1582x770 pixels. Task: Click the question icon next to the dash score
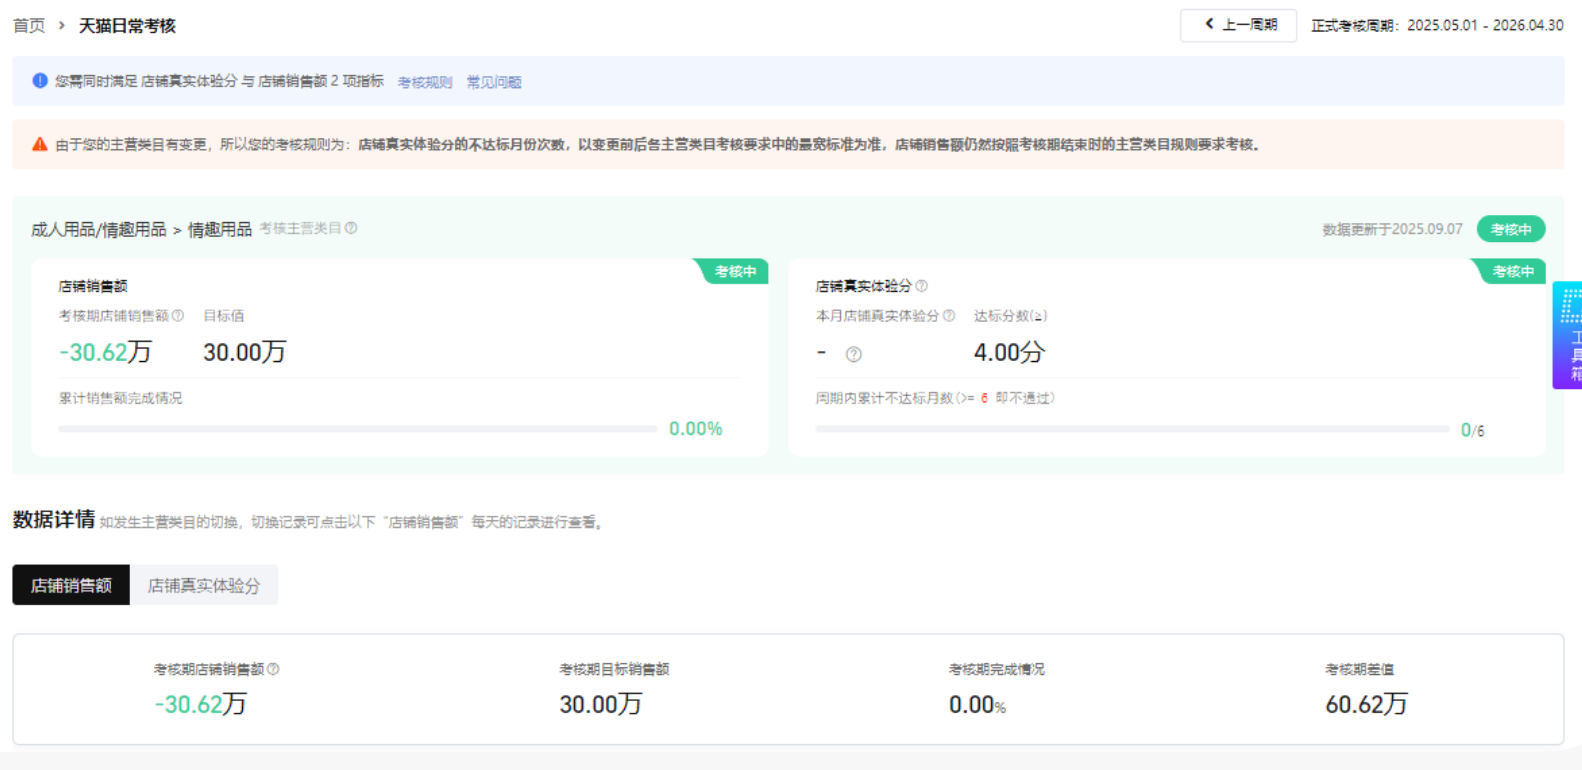pos(853,354)
